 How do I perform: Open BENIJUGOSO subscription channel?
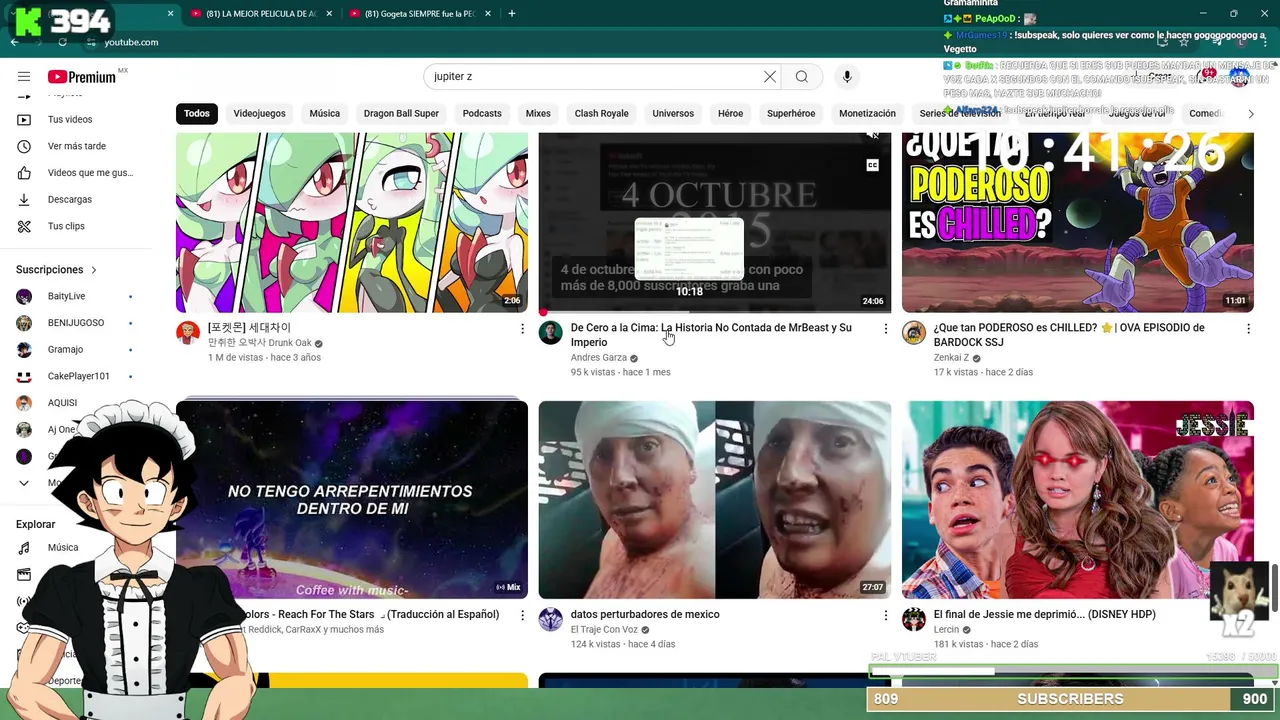pyautogui.click(x=75, y=323)
